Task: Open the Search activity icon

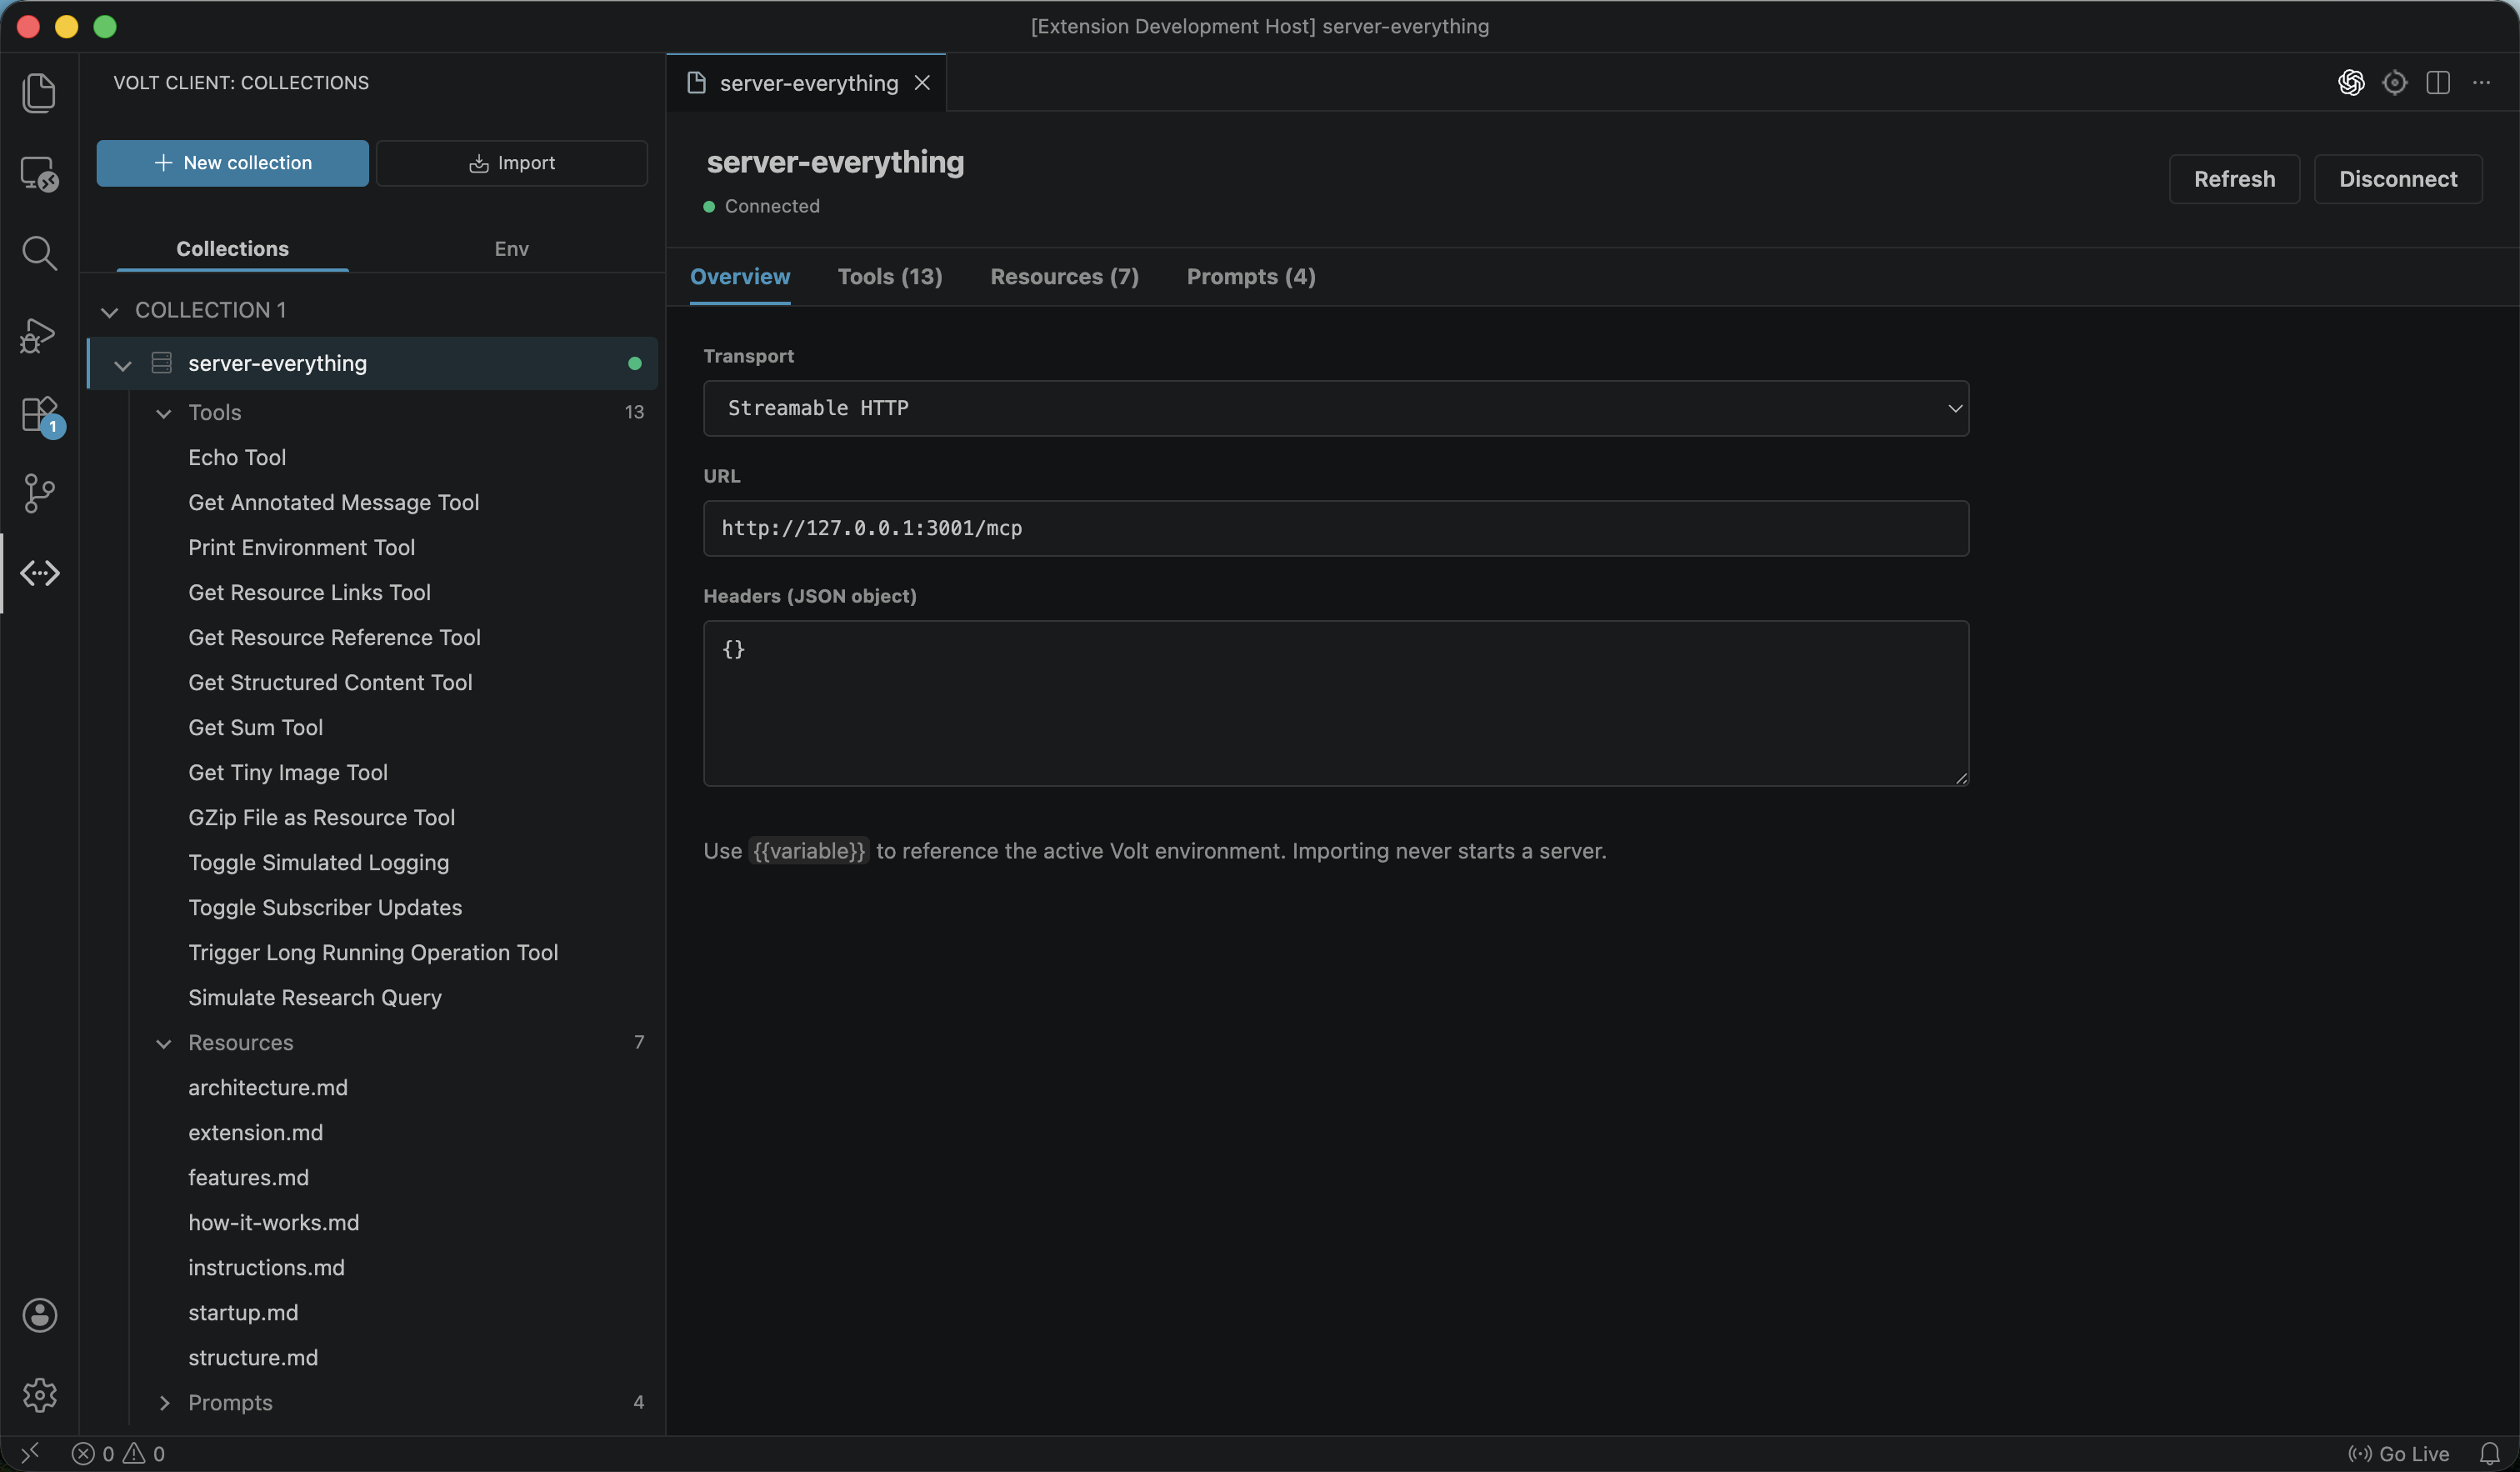Action: tap(39, 253)
